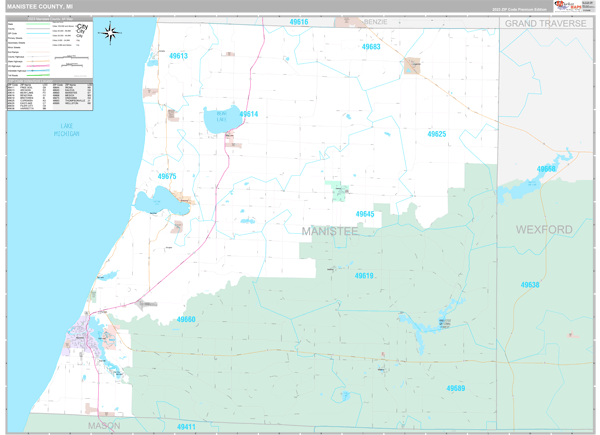Click the GRAND TRAVERSE county label
Viewport: 600px width, 435px height.
coord(545,22)
